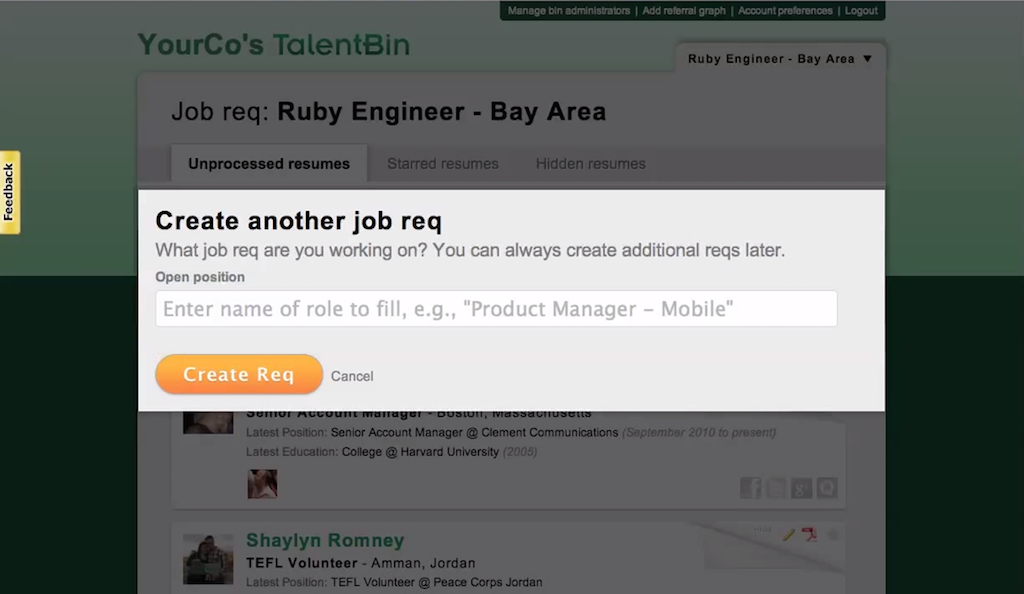1024x594 pixels.
Task: Focus the Open position name field
Action: (x=496, y=309)
